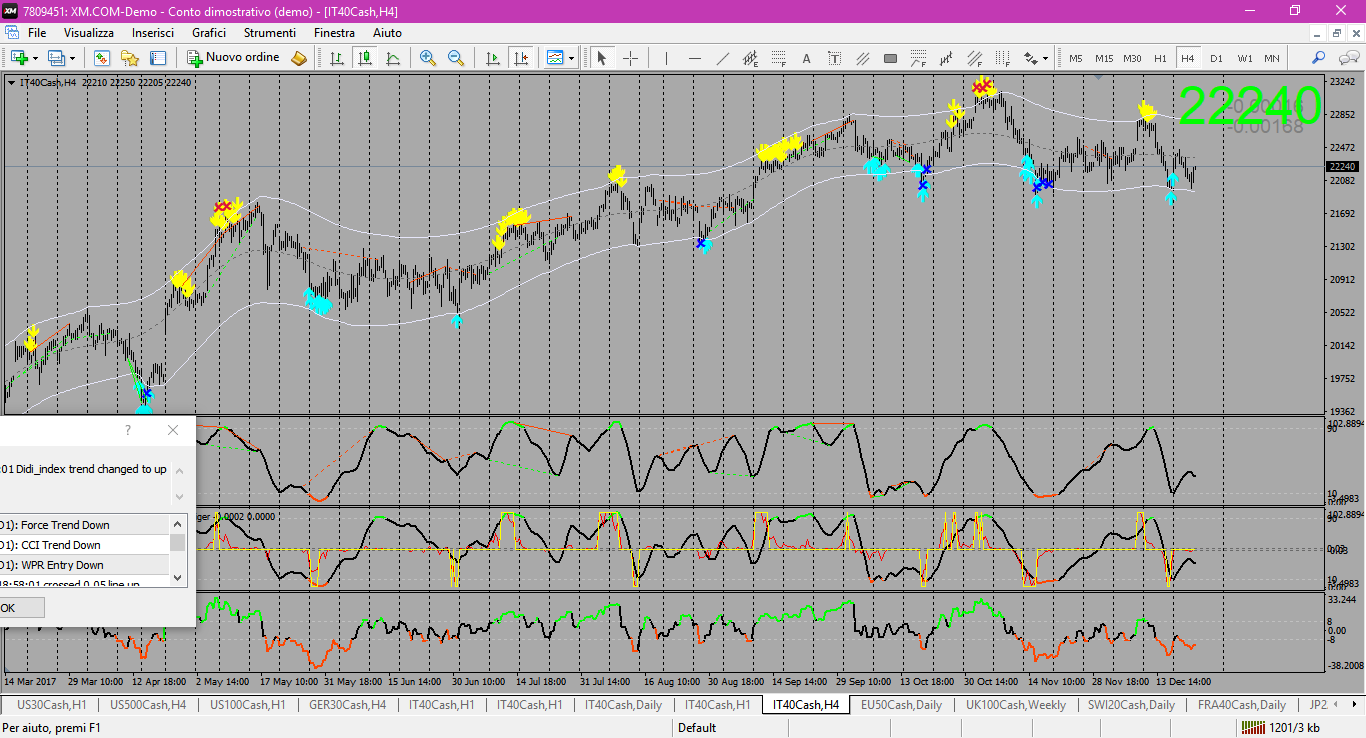The height and width of the screenshot is (738, 1366).
Task: Switch chart to bar chart style
Action: [x=337, y=58]
